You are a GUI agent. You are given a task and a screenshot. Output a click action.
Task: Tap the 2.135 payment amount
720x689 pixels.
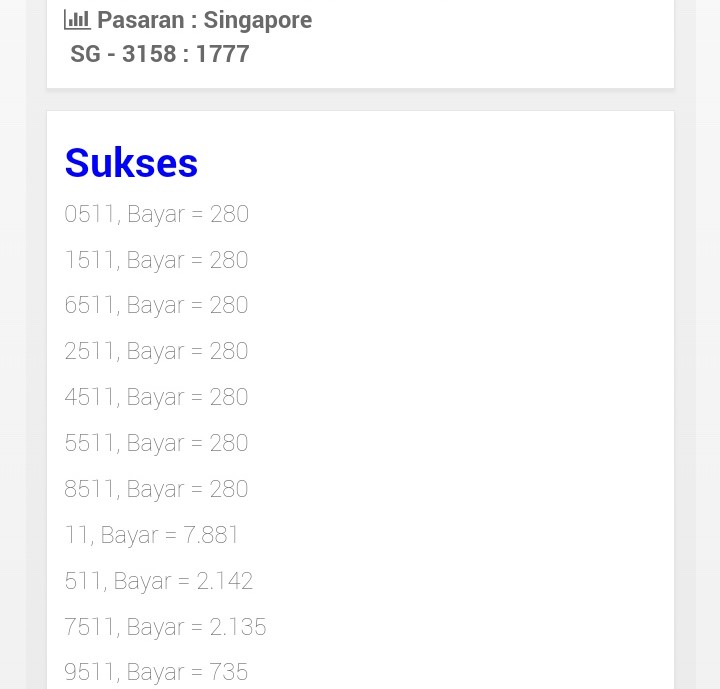click(237, 627)
